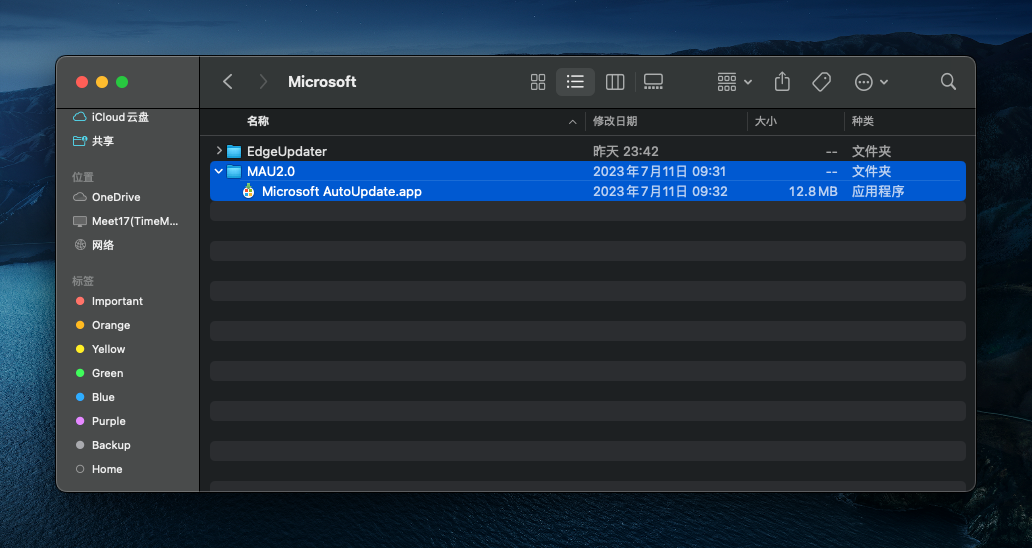Filter by the Orange tag
Image resolution: width=1032 pixels, height=548 pixels.
click(x=111, y=325)
